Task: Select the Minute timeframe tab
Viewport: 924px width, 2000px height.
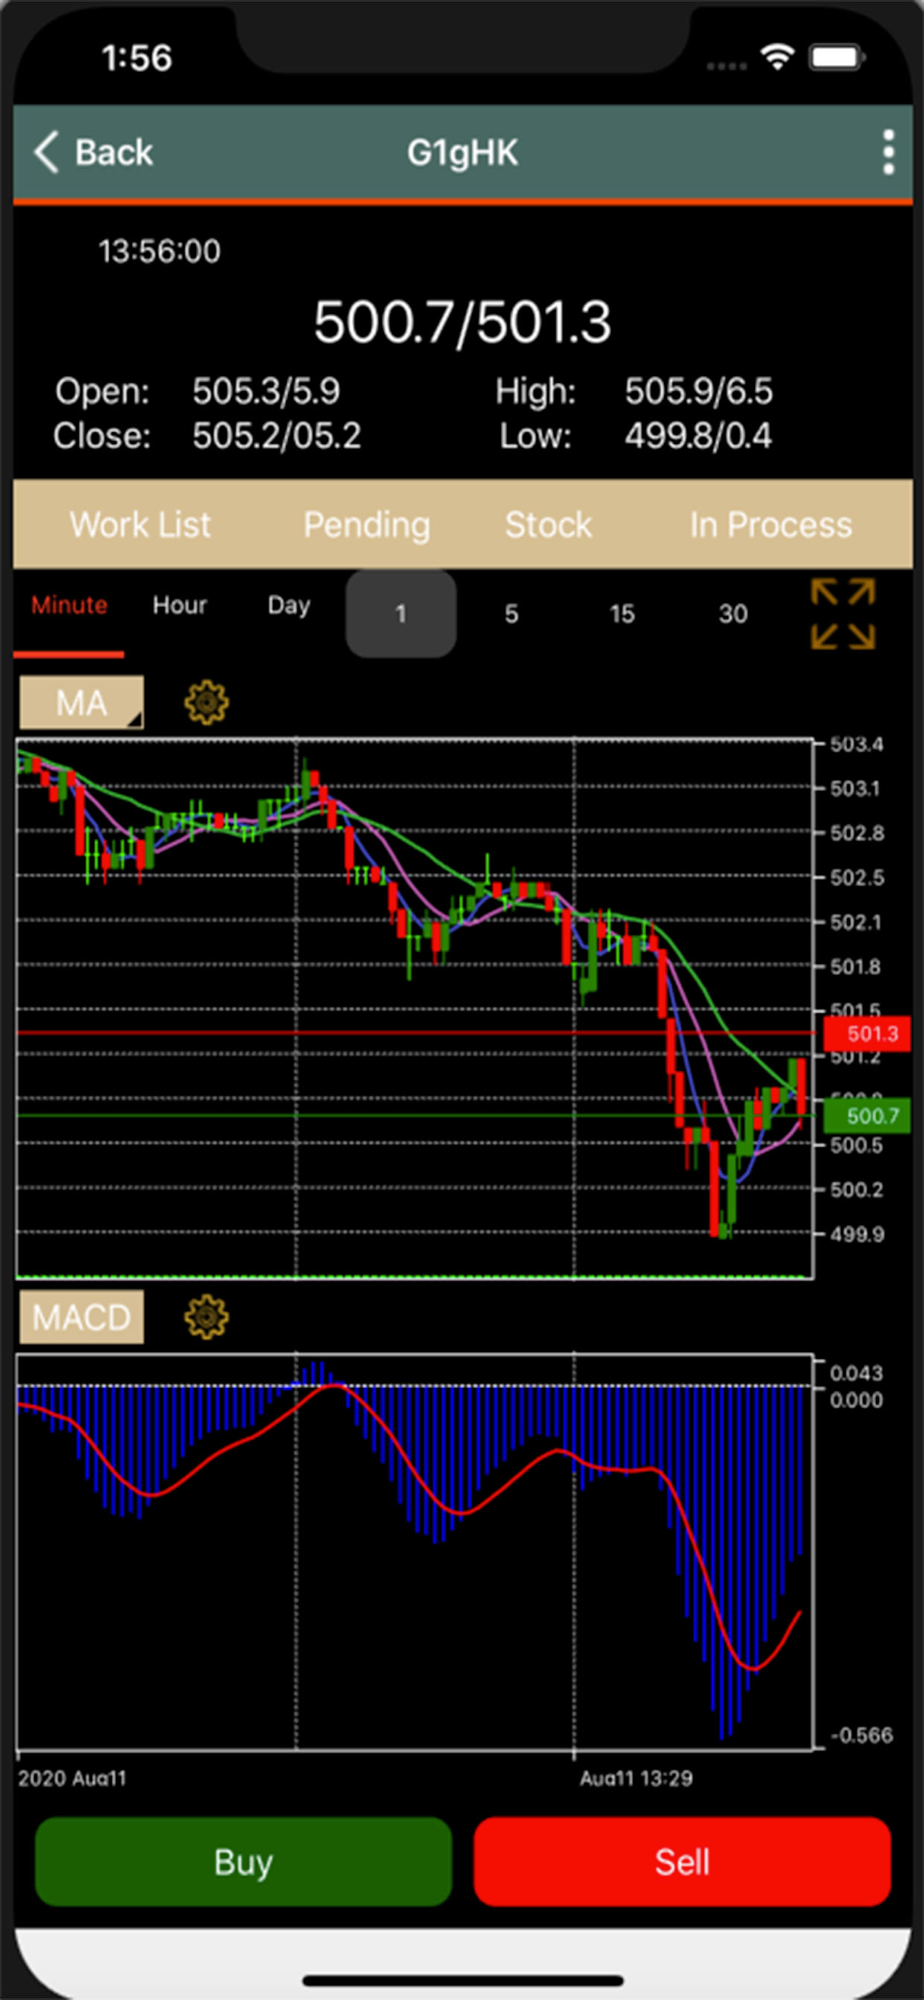Action: pyautogui.click(x=69, y=605)
